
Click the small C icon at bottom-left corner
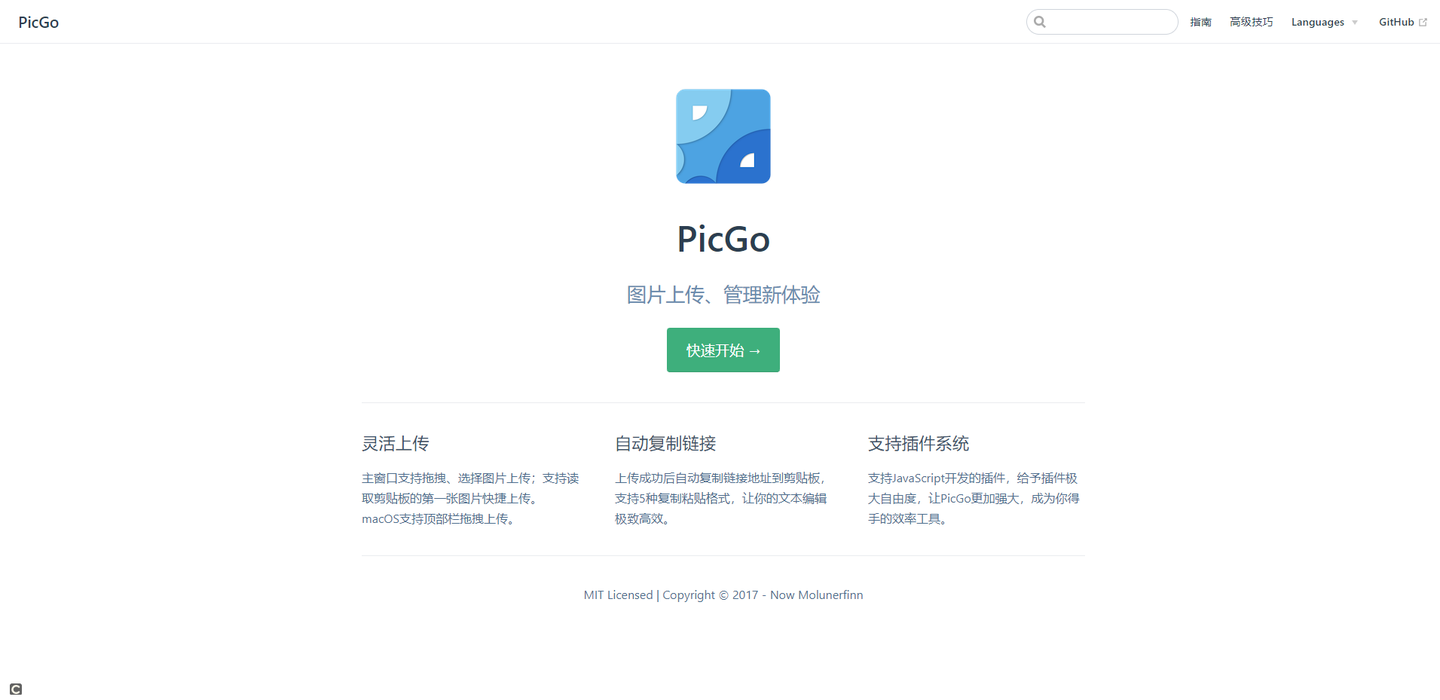[x=15, y=688]
